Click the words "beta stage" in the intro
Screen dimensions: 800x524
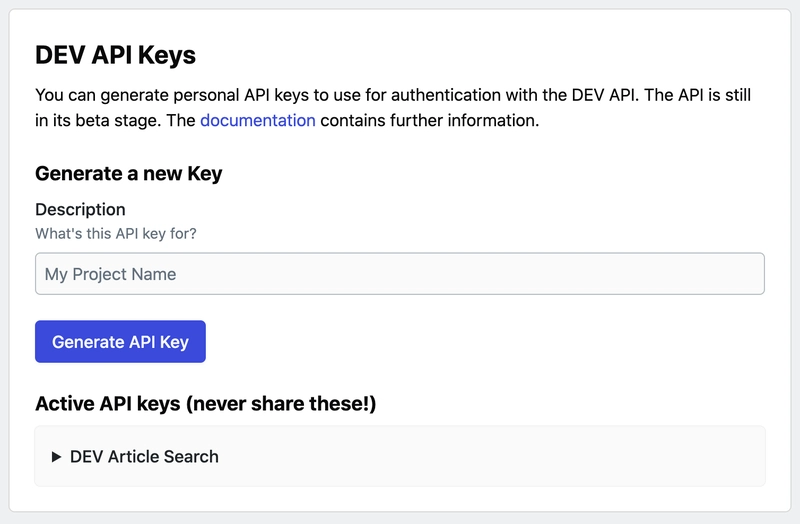[x=106, y=121]
